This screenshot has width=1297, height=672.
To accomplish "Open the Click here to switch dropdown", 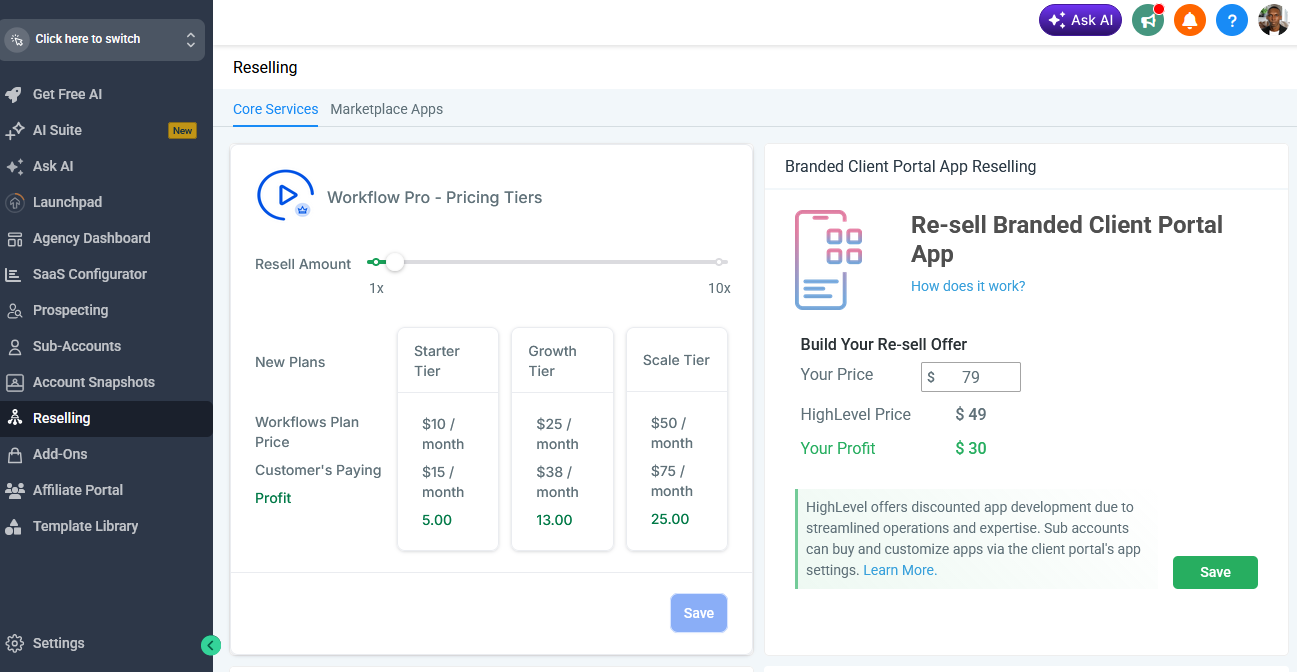I will (x=102, y=39).
